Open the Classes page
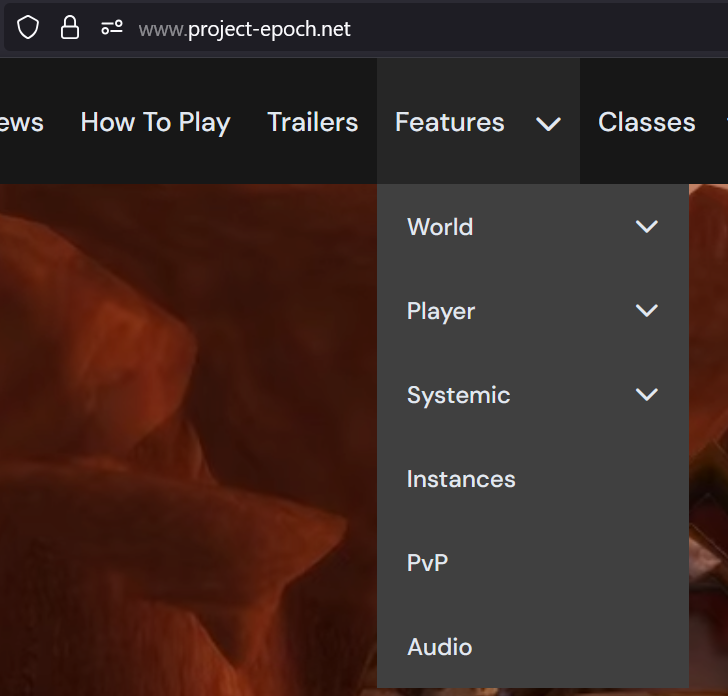This screenshot has height=696, width=728. pyautogui.click(x=646, y=122)
